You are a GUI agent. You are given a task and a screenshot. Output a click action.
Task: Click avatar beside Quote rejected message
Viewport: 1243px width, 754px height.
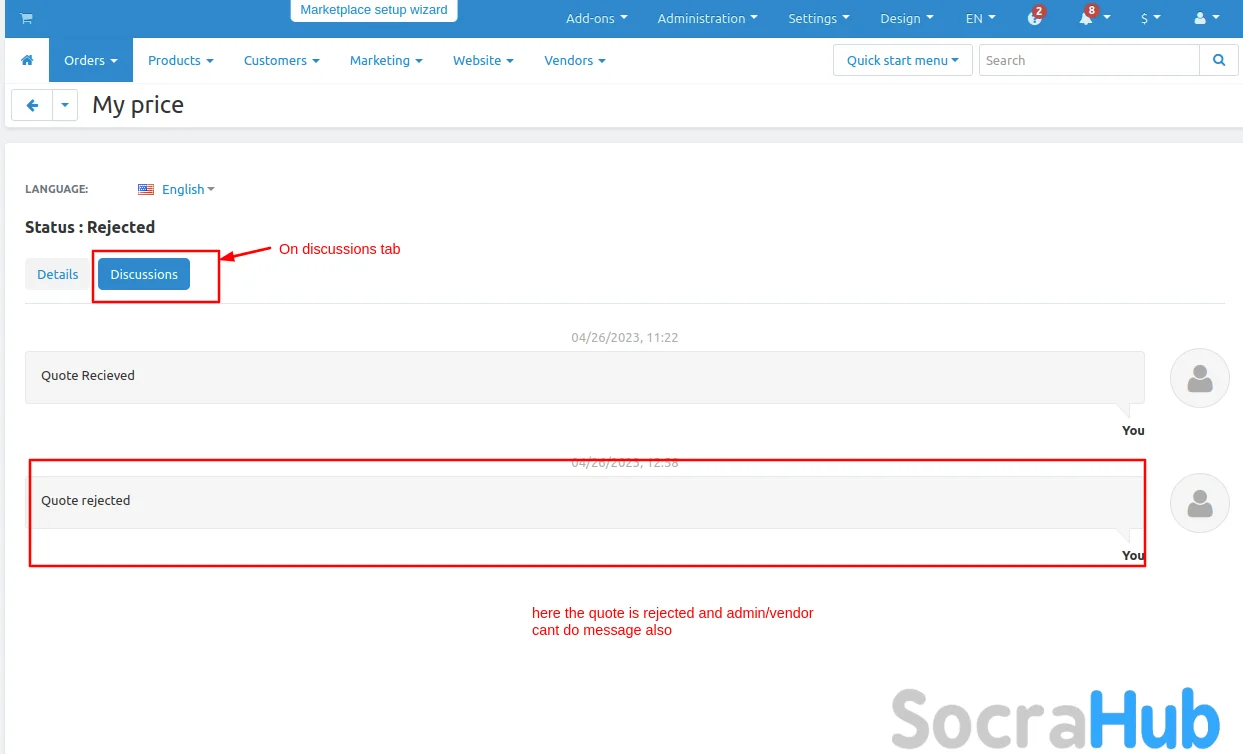point(1199,503)
